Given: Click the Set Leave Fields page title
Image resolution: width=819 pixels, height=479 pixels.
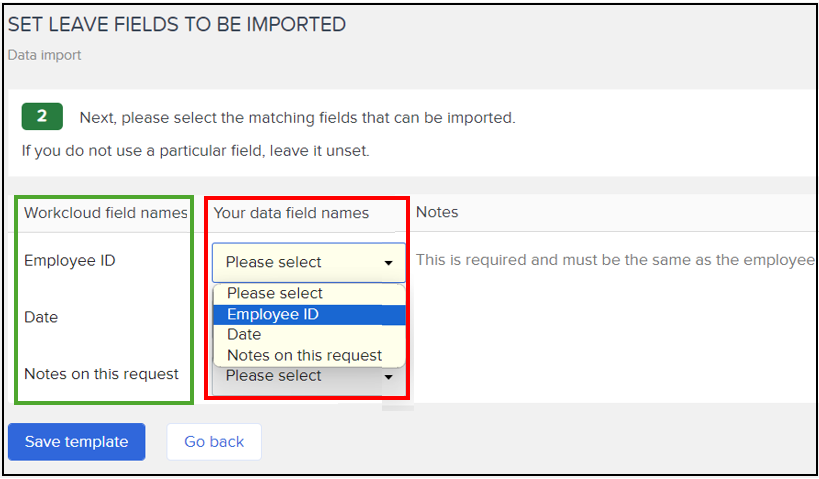Looking at the screenshot, I should [x=177, y=25].
